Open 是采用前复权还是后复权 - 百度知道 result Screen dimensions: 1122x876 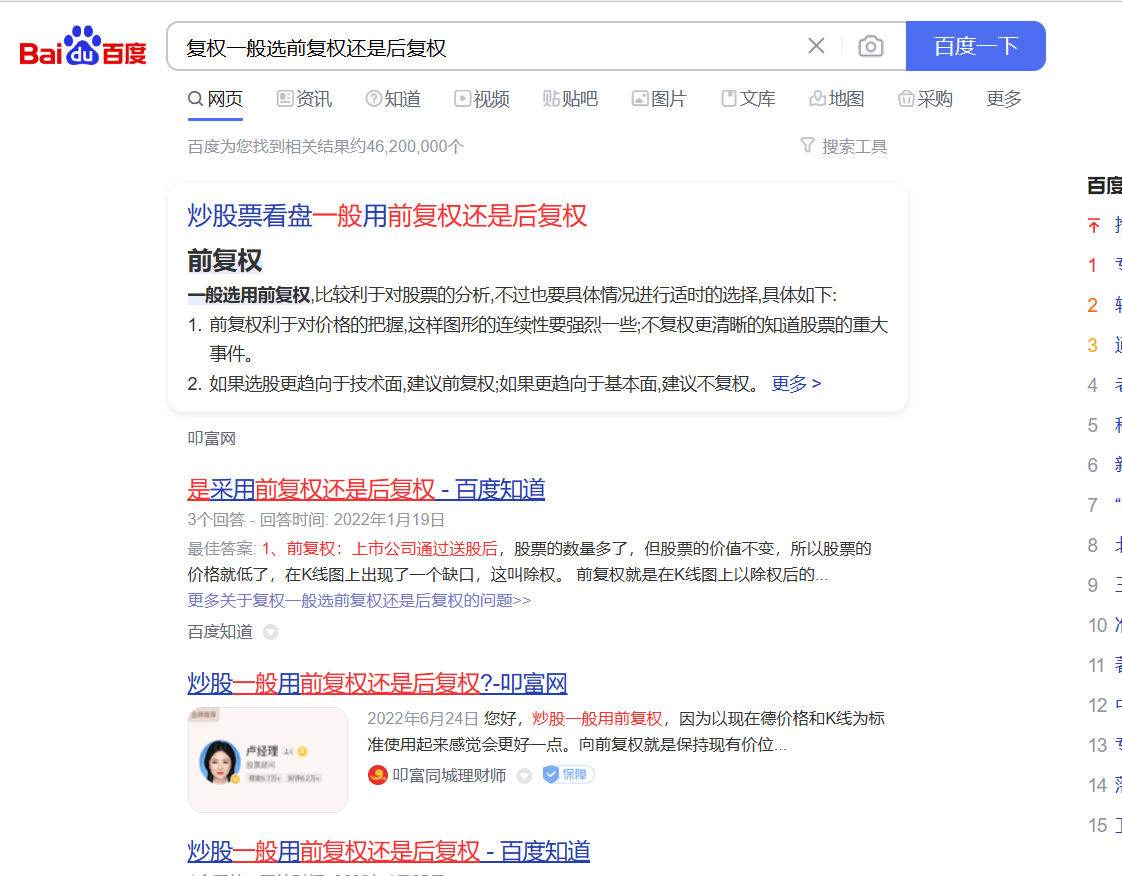366,490
